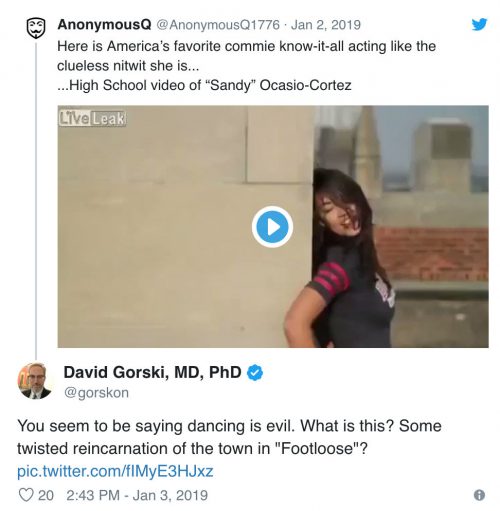
Task: Open the tweet info icon
Action: point(479,495)
